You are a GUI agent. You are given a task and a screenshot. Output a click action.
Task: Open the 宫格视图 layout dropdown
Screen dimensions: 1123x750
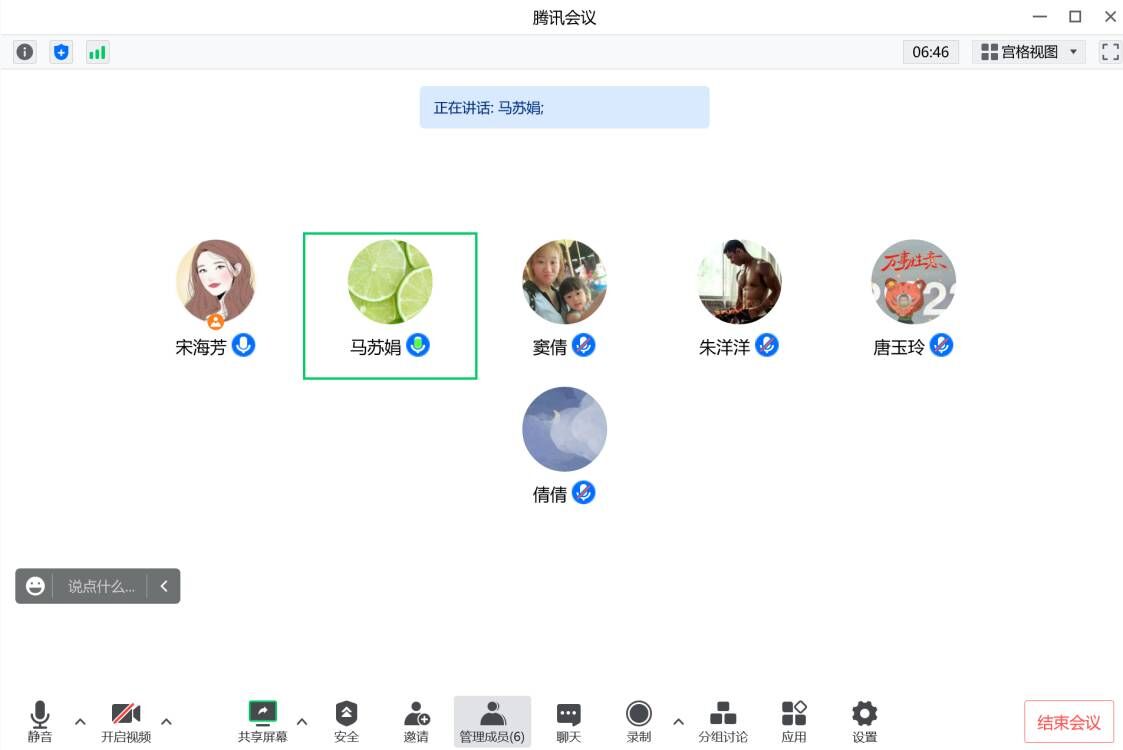1028,52
